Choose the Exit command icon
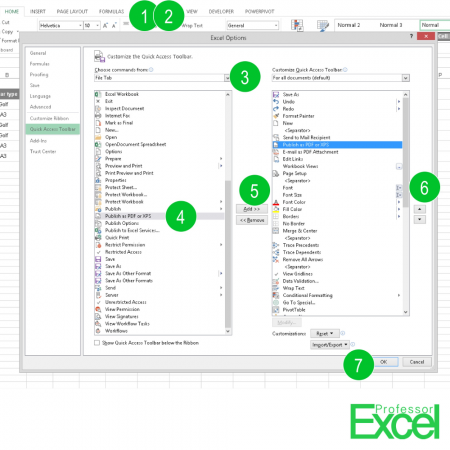The image size is (450, 450). click(98, 101)
